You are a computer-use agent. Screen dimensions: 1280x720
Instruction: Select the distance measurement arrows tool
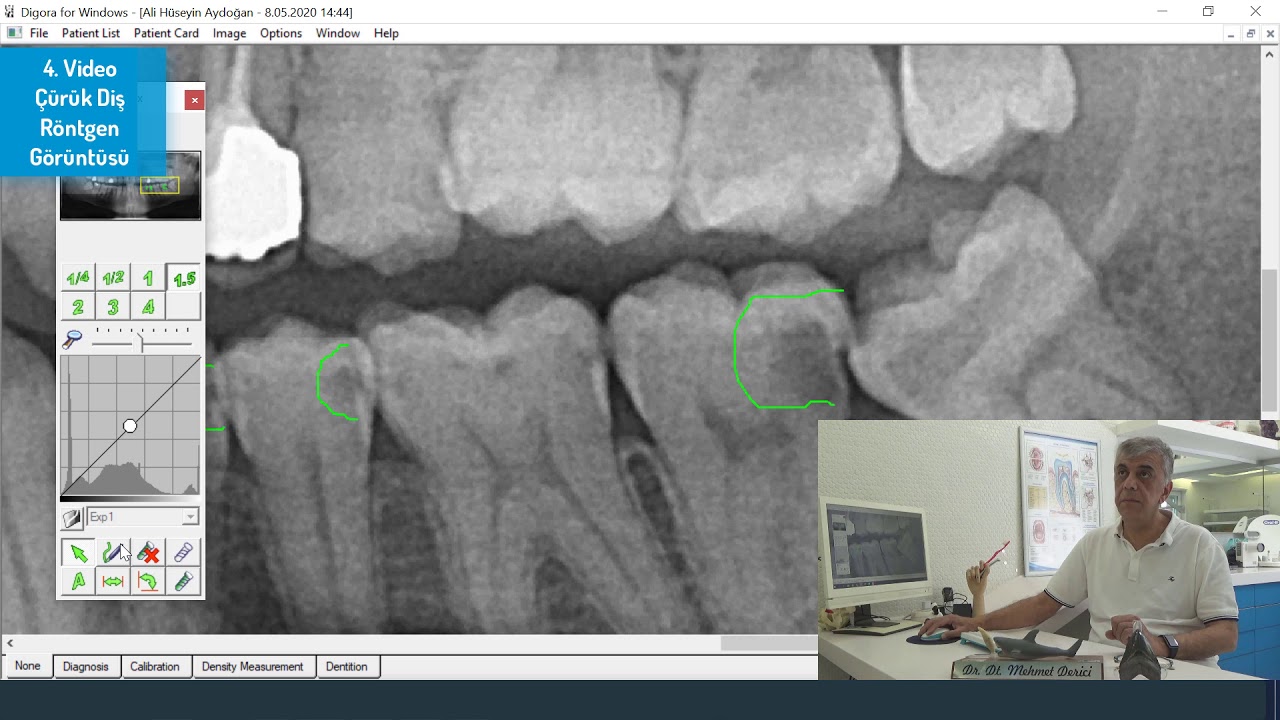point(113,581)
